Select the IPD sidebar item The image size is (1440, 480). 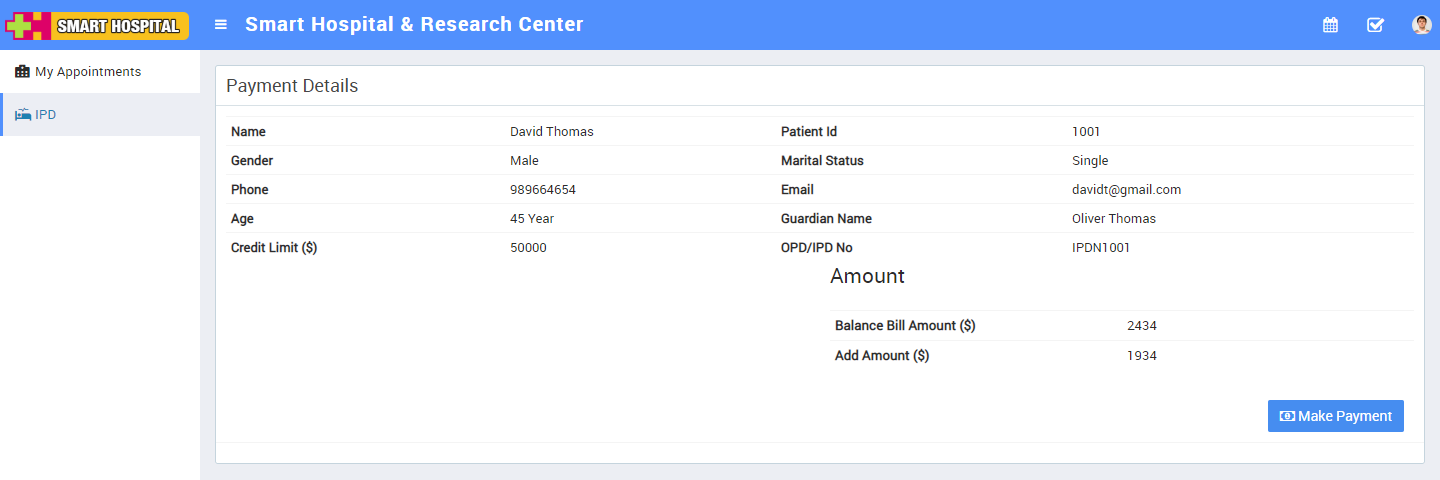45,115
